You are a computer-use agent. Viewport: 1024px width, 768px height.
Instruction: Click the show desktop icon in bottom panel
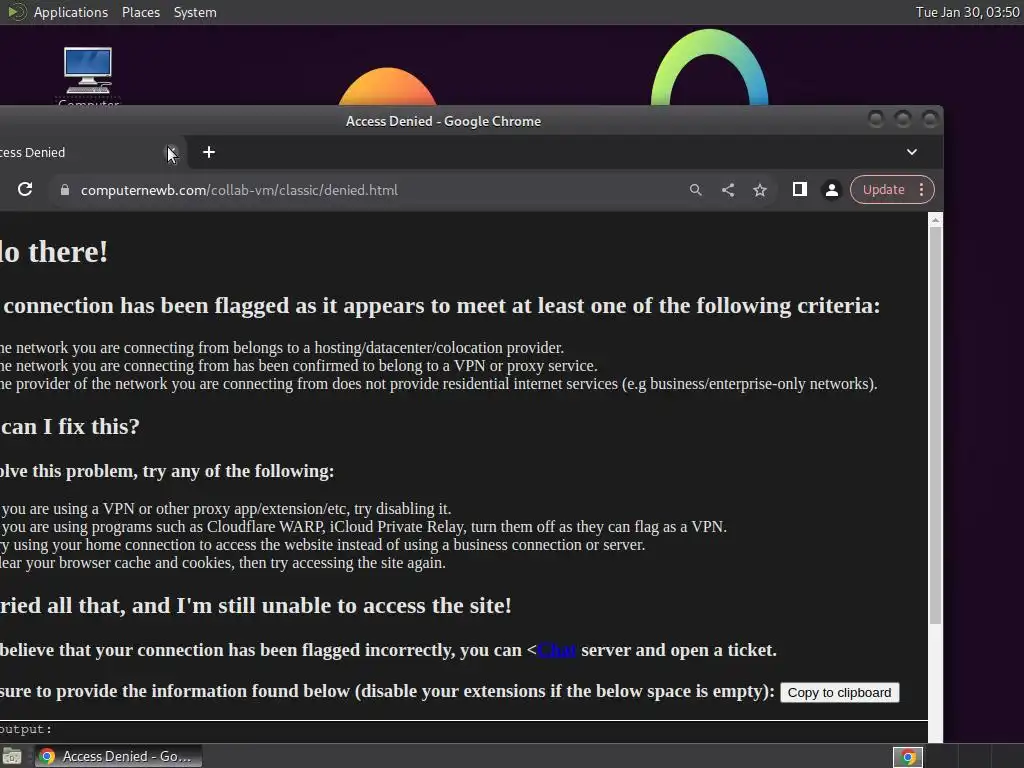(12, 756)
